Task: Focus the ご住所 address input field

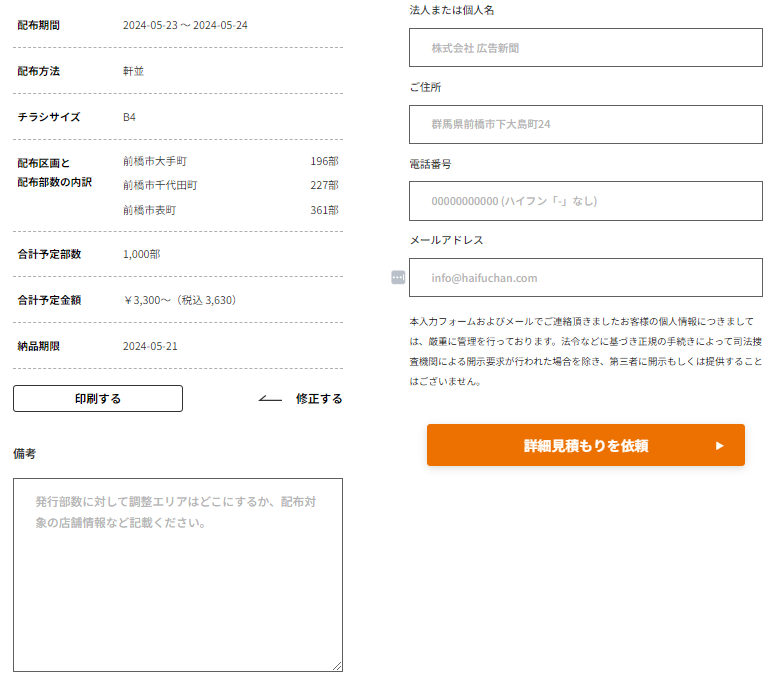Action: click(585, 124)
